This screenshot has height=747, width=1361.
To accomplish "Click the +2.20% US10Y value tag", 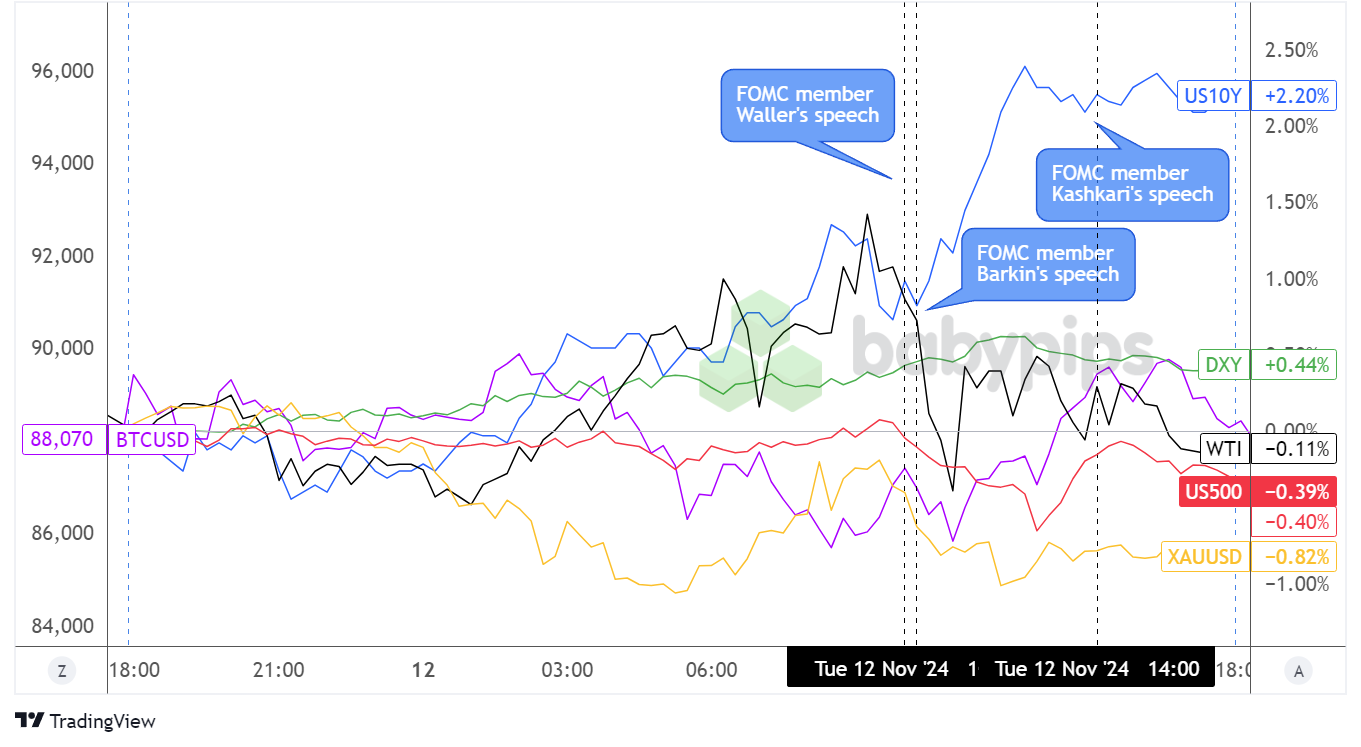I will coord(1296,96).
